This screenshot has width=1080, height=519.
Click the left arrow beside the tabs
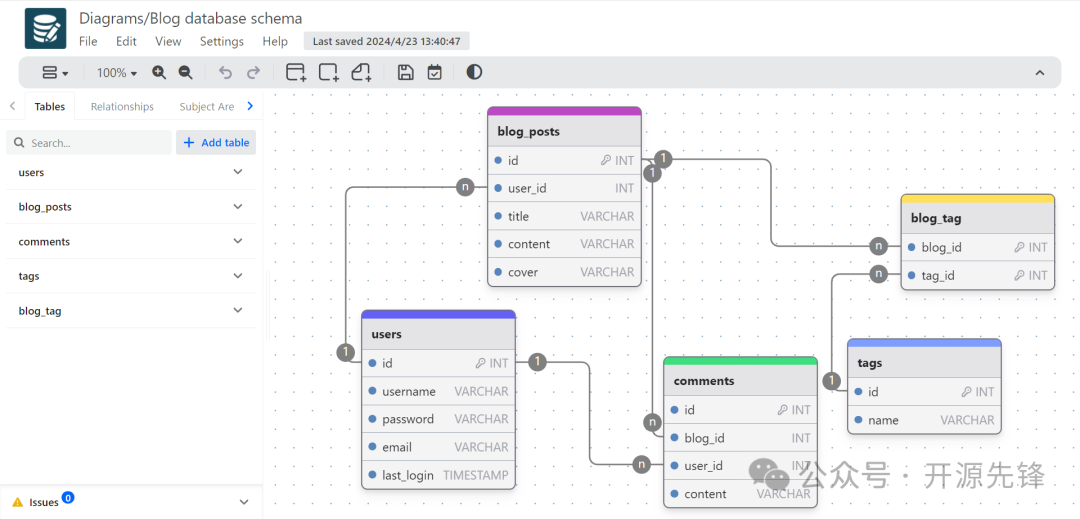pyautogui.click(x=12, y=106)
